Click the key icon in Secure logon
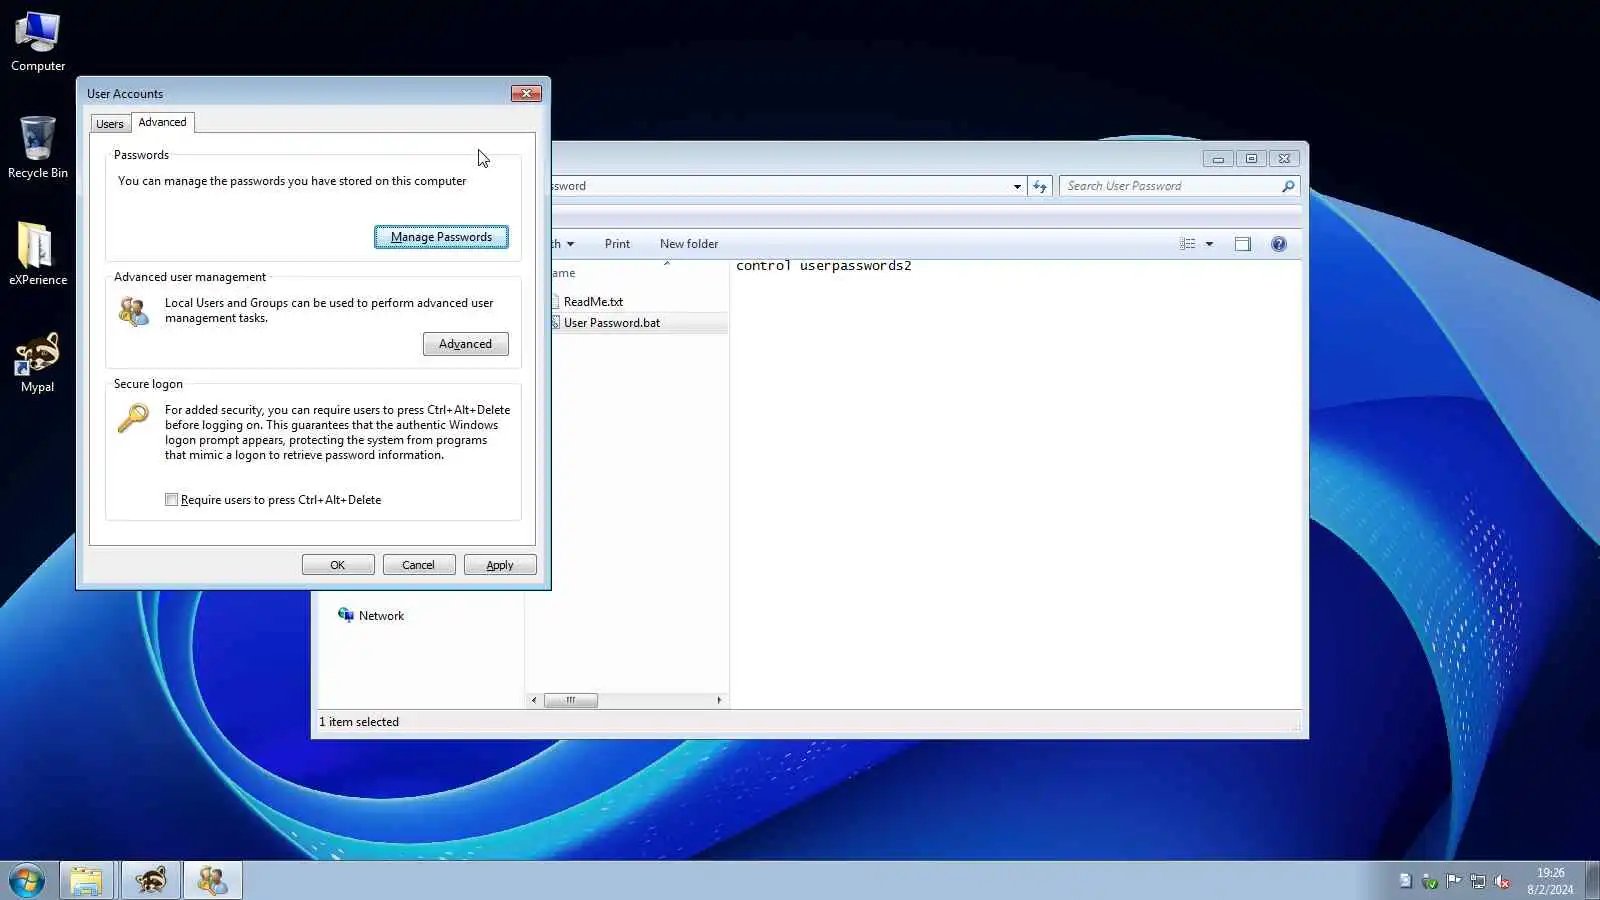Image resolution: width=1600 pixels, height=900 pixels. (133, 418)
